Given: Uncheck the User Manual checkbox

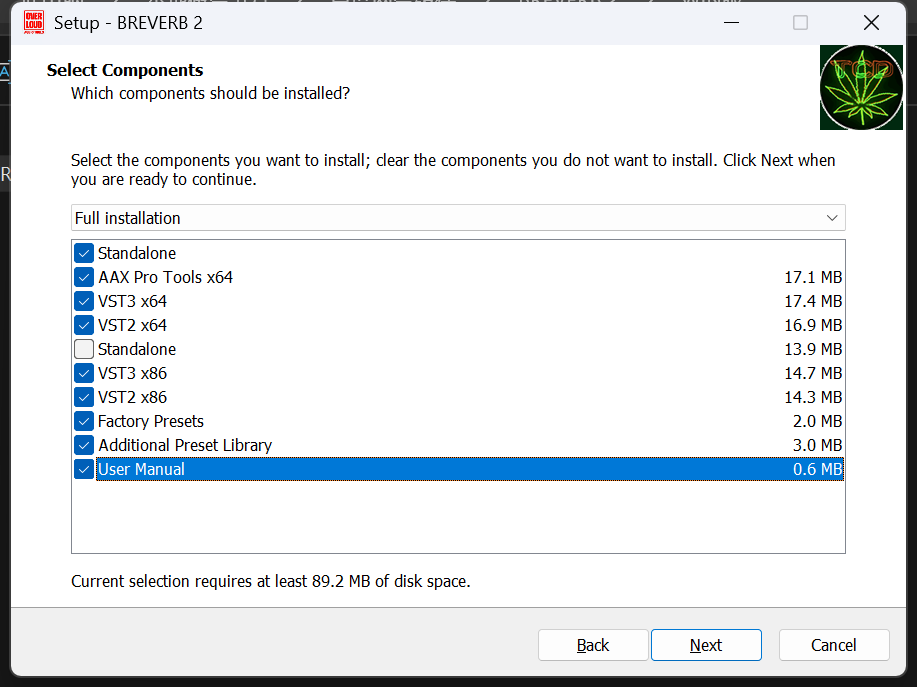Looking at the screenshot, I should [x=84, y=469].
